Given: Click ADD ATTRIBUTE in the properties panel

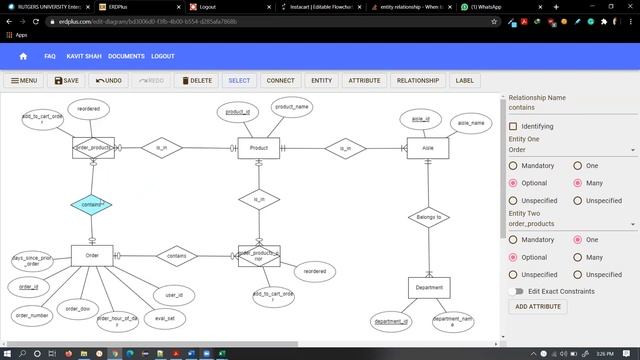Looking at the screenshot, I should 538,307.
